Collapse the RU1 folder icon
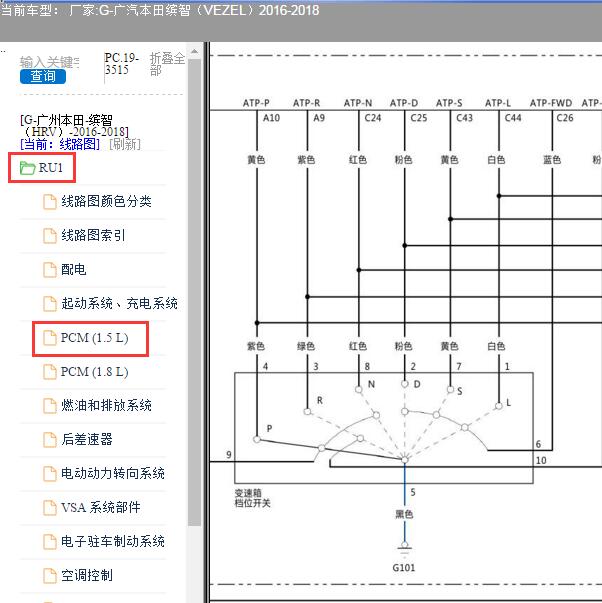602x603 pixels. point(27,168)
